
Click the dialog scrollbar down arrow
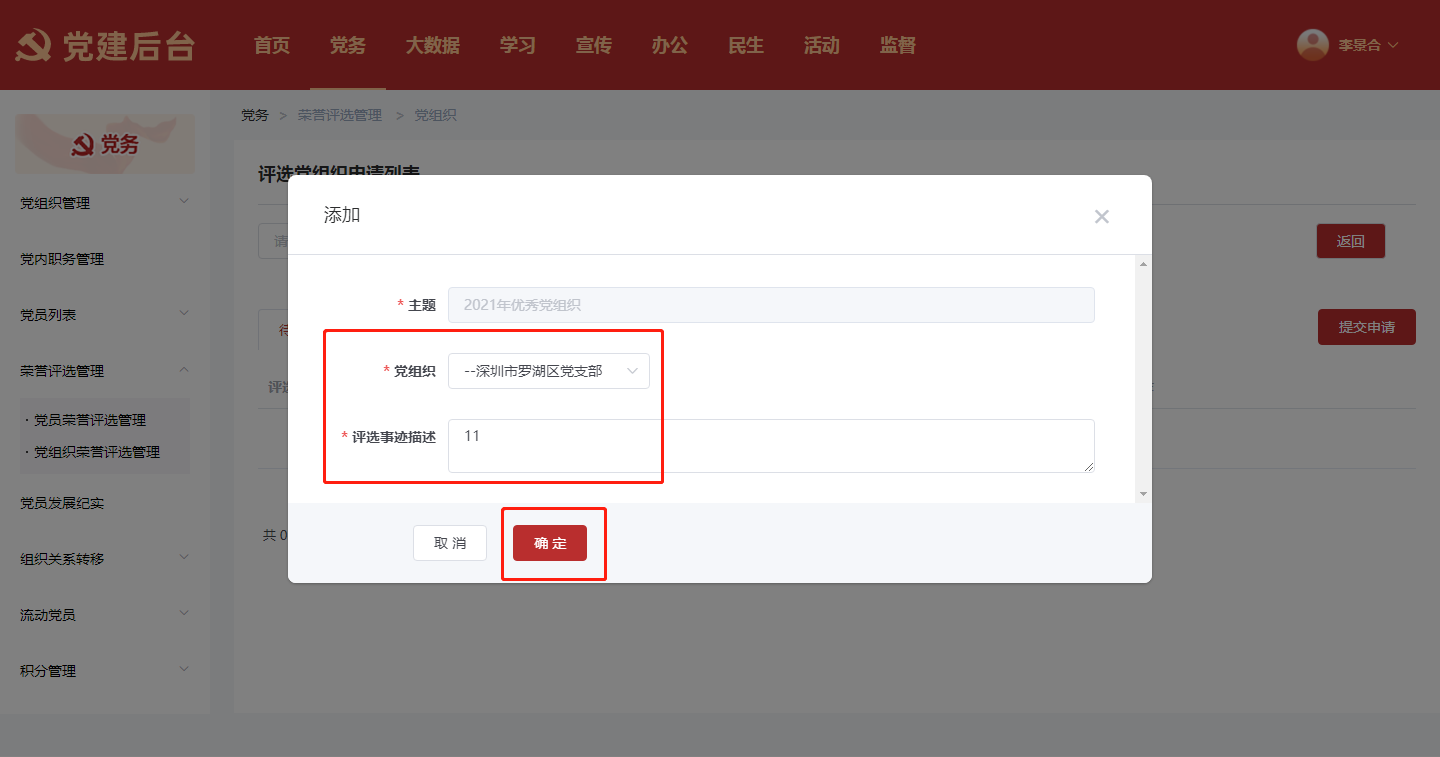point(1143,494)
